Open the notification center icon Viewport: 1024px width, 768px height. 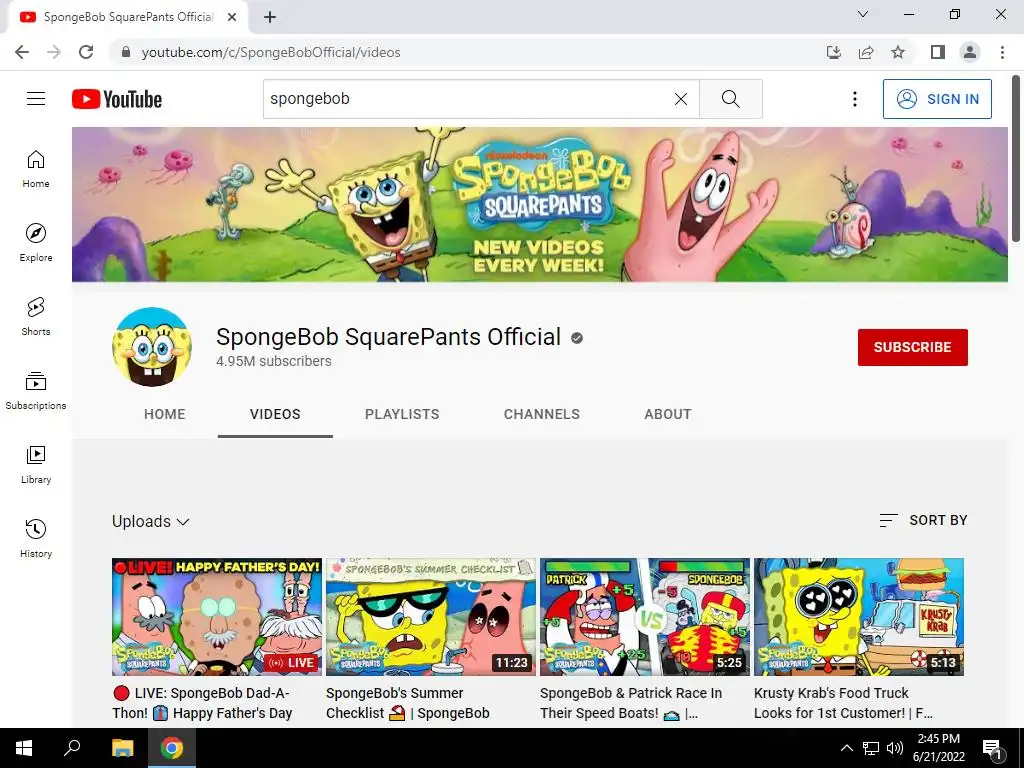click(991, 748)
